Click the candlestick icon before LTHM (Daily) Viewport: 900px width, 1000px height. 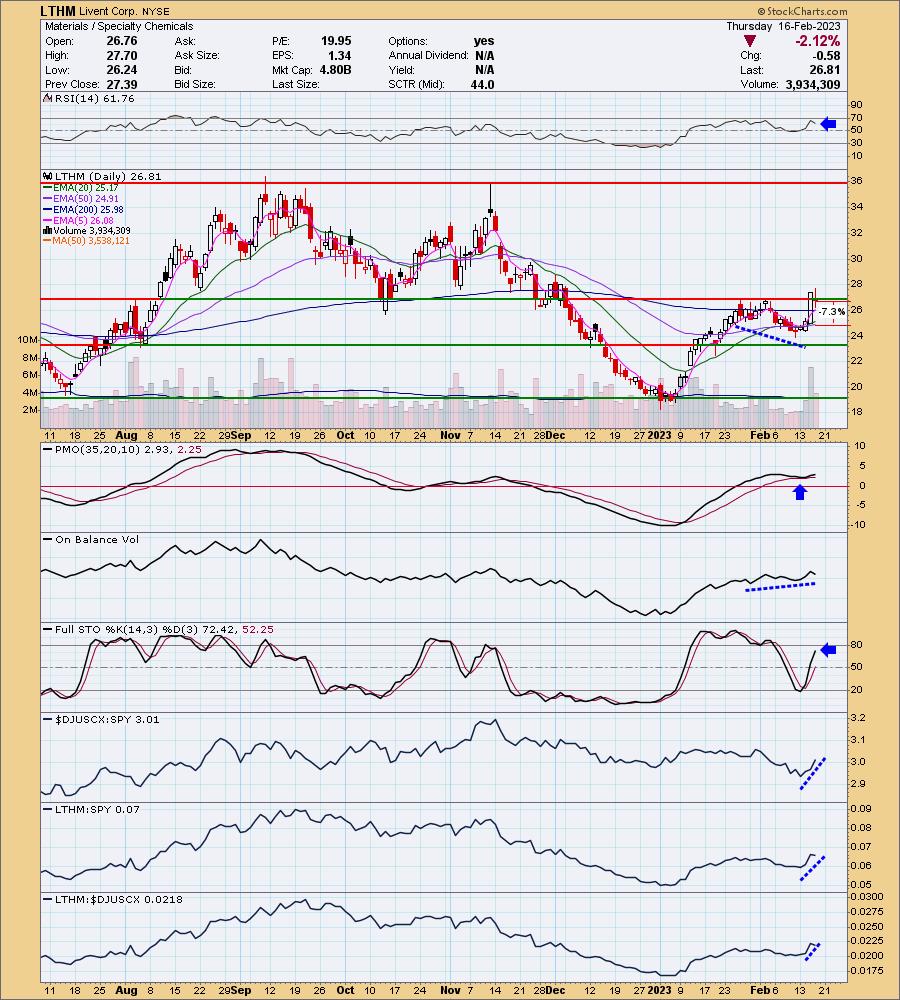(48, 177)
